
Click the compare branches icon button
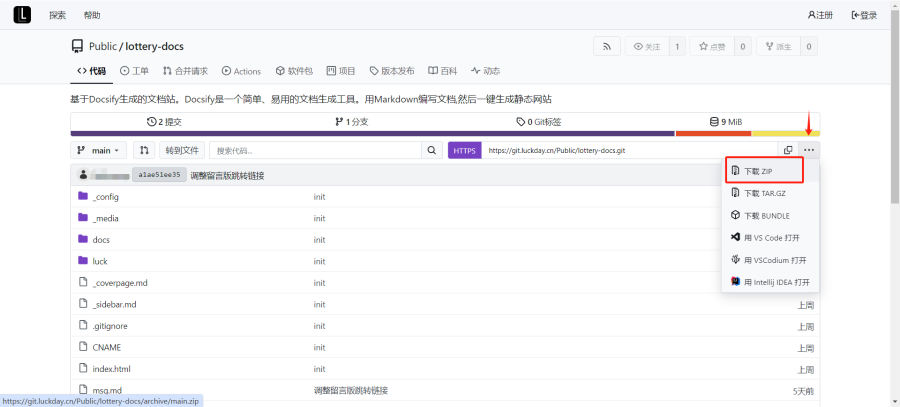click(144, 150)
